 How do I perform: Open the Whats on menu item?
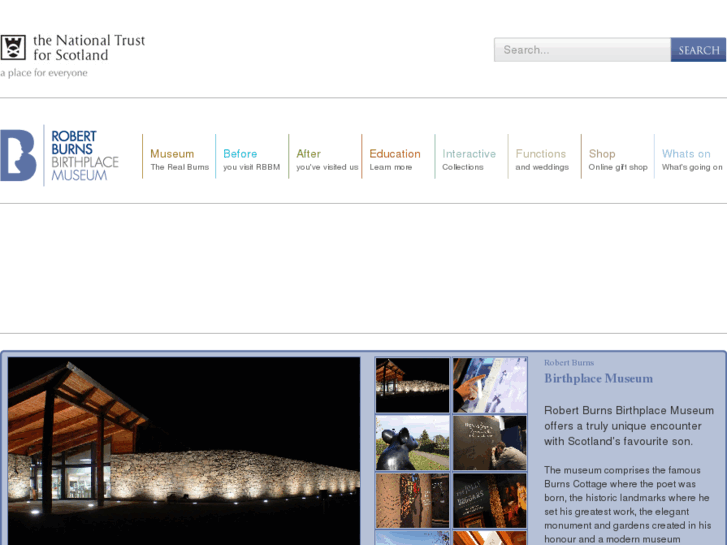pyautogui.click(x=691, y=160)
